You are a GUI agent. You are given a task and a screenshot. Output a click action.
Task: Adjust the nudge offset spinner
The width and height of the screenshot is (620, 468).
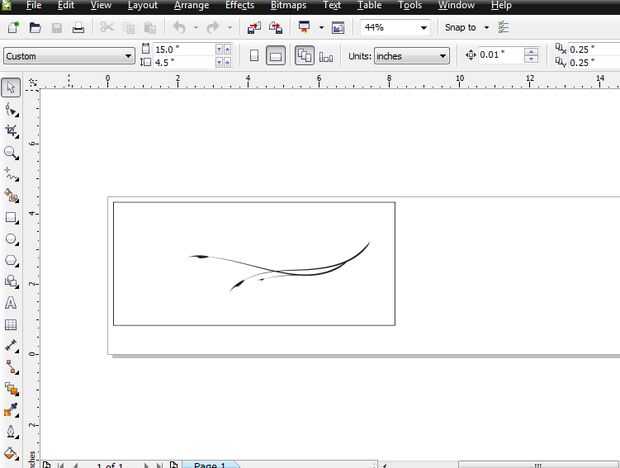click(531, 55)
